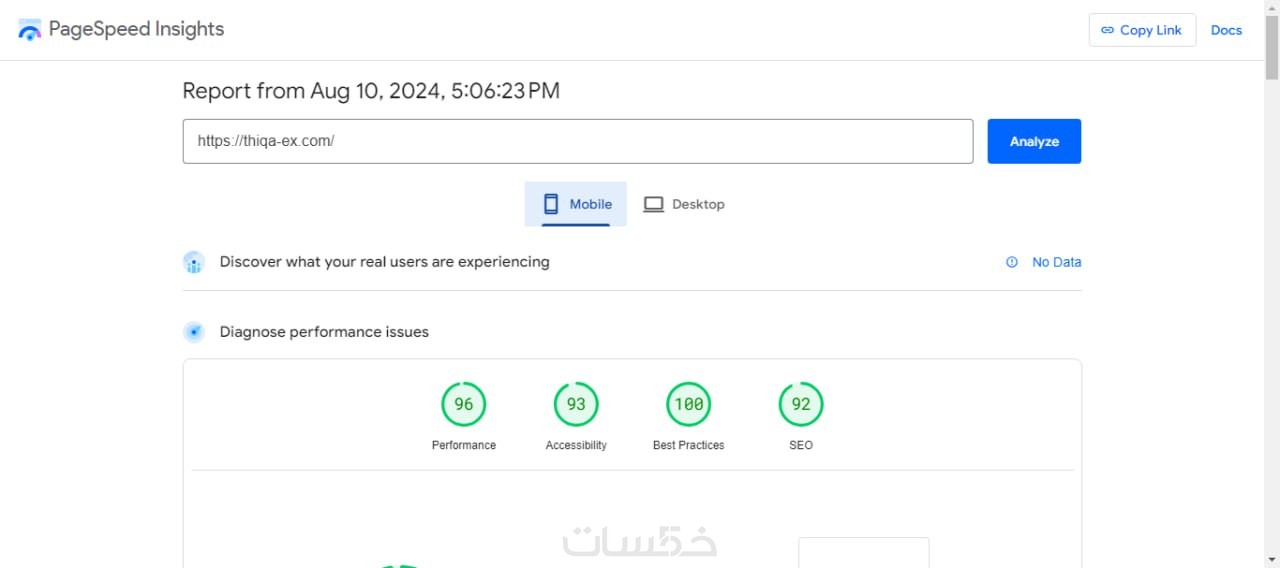Click the real users experience icon
The image size is (1280, 568).
tap(194, 262)
